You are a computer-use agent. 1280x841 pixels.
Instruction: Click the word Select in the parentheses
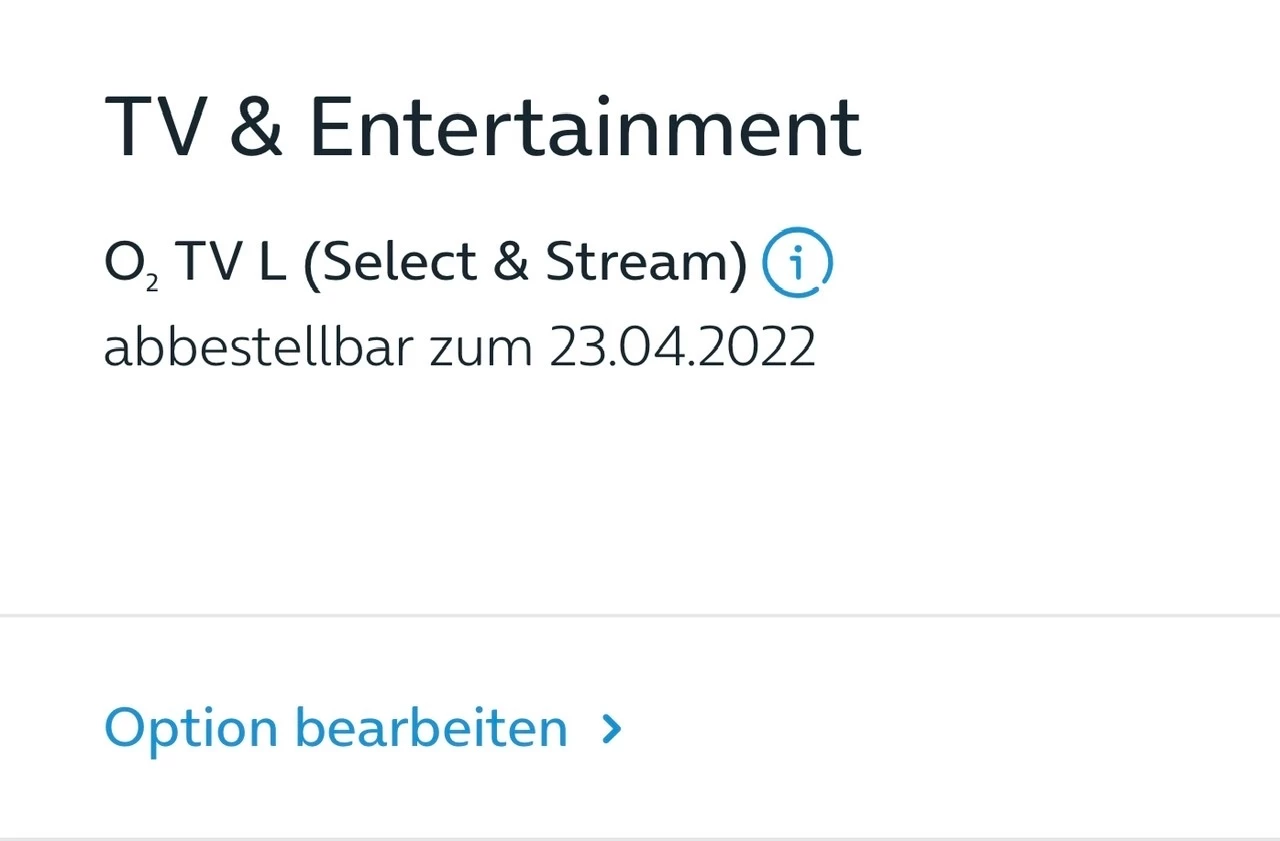[x=396, y=263]
